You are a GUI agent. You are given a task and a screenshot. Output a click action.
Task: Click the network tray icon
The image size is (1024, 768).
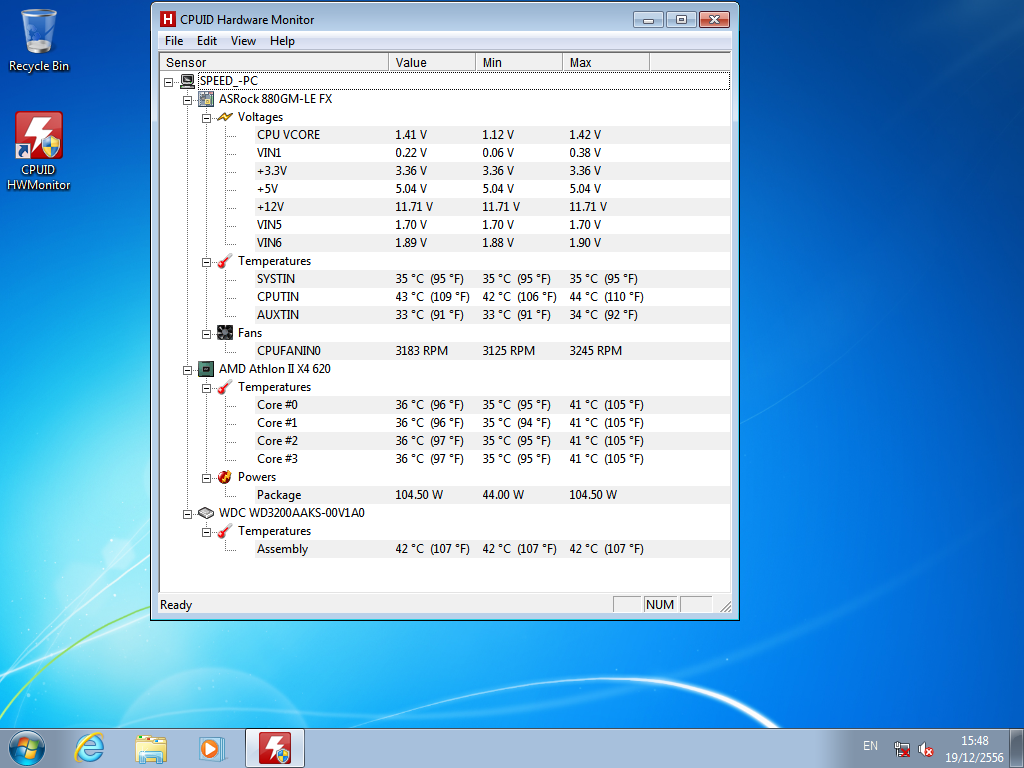[x=902, y=748]
